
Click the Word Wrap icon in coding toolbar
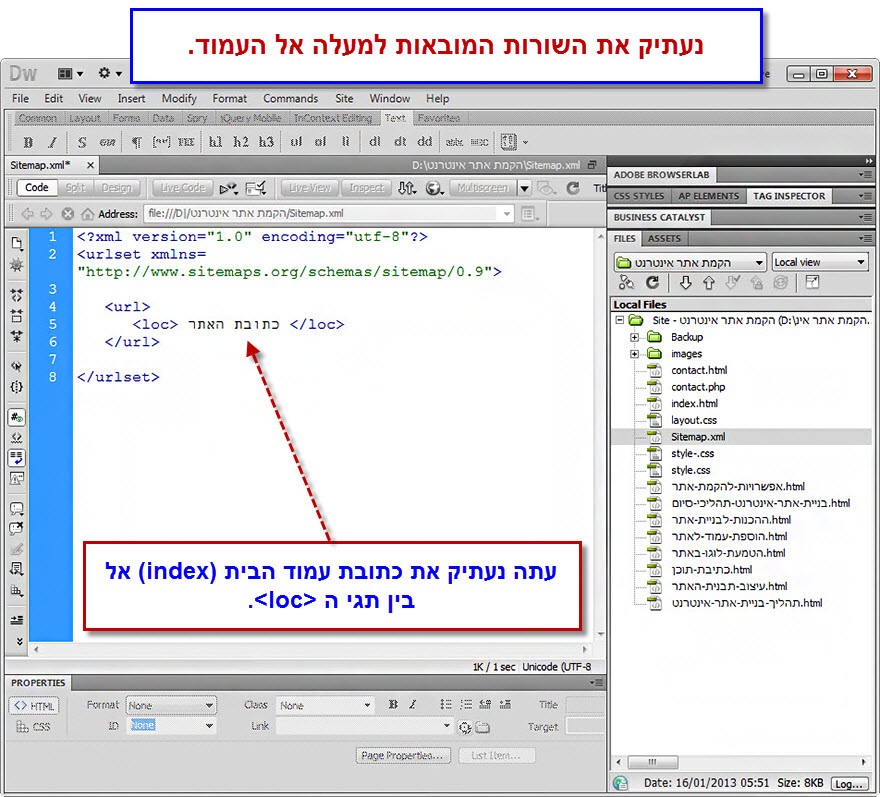(17, 458)
